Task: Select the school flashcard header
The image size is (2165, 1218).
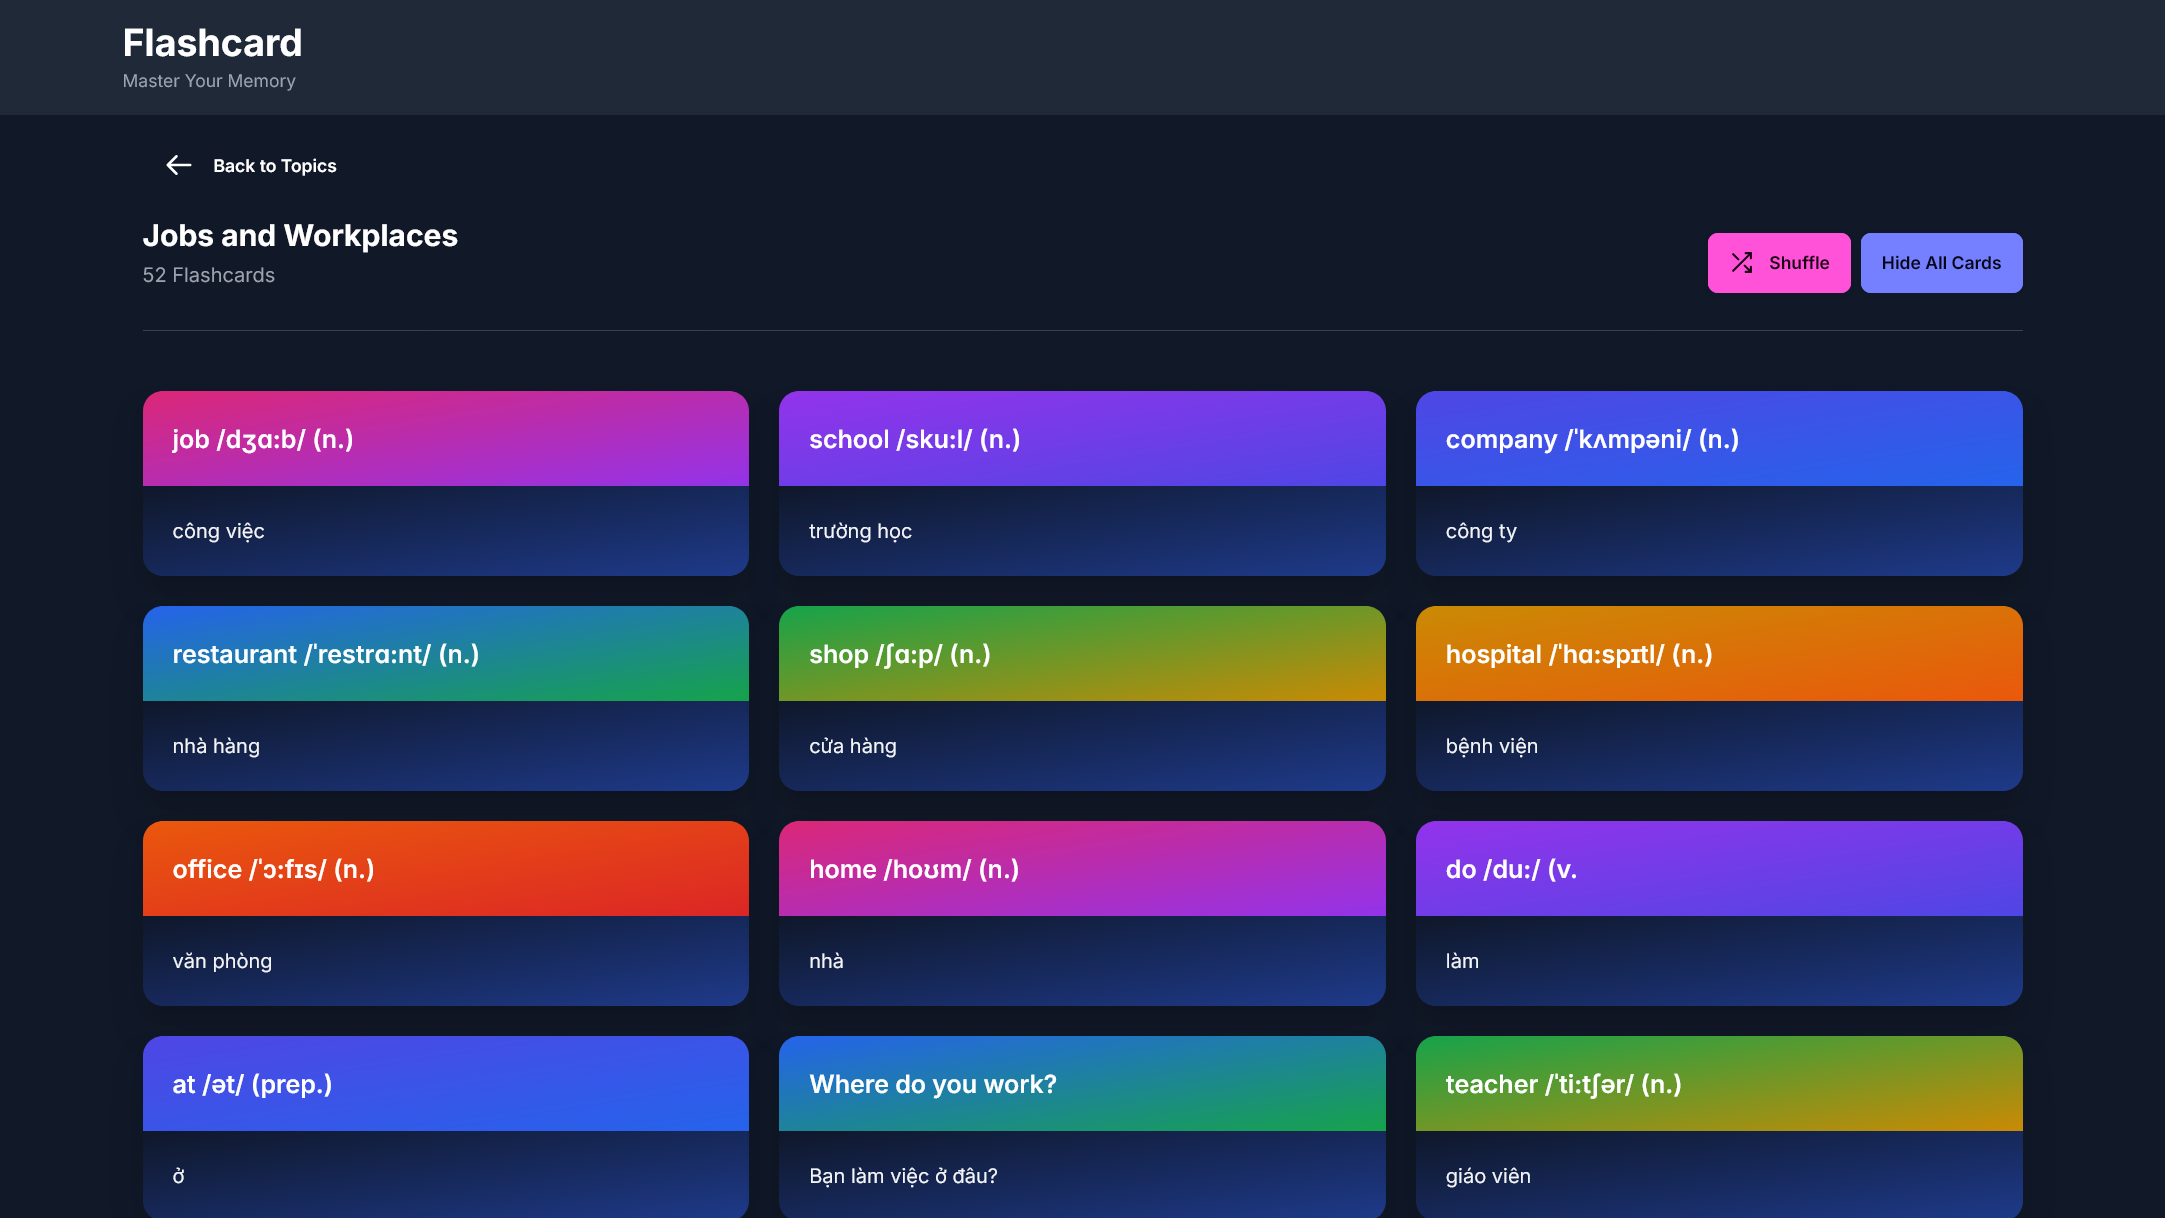Action: [x=1081, y=439]
